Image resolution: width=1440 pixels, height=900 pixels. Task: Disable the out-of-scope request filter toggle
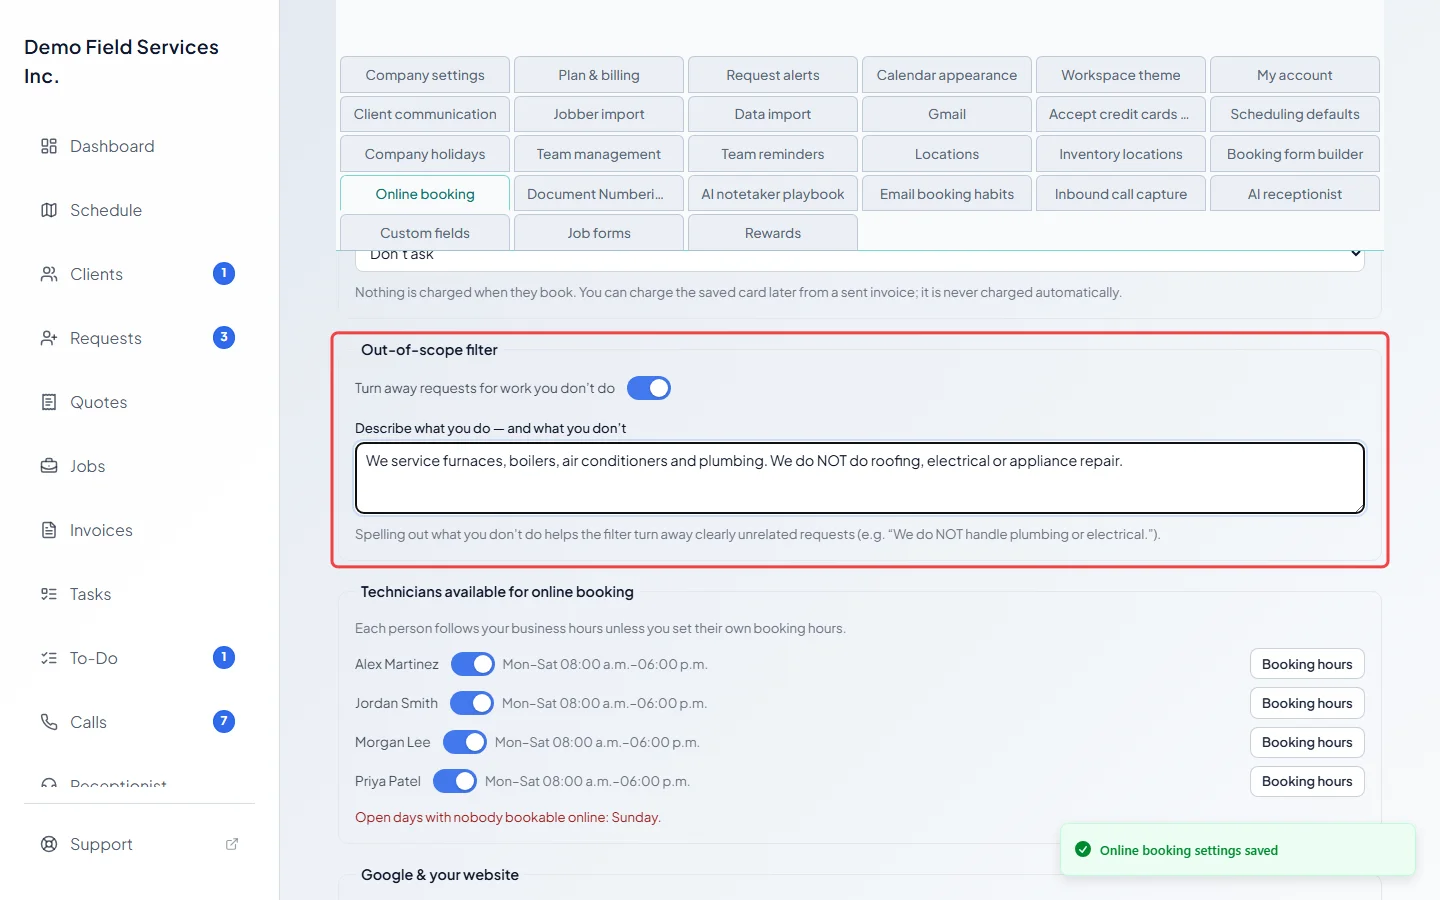649,388
